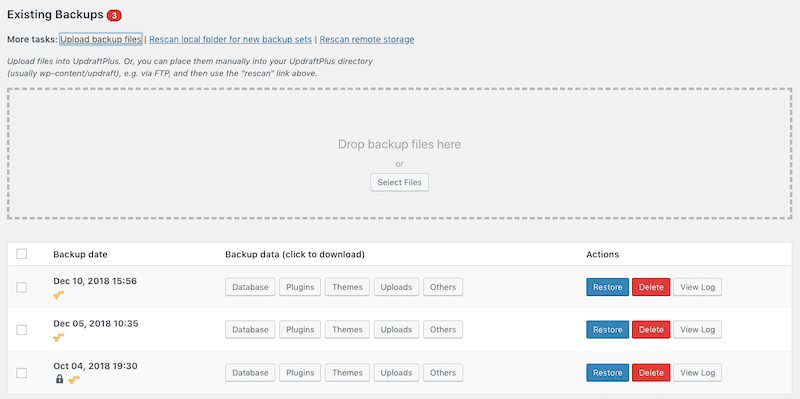Download Others from Dec 05 backup
The image size is (800, 399).
[x=443, y=330]
